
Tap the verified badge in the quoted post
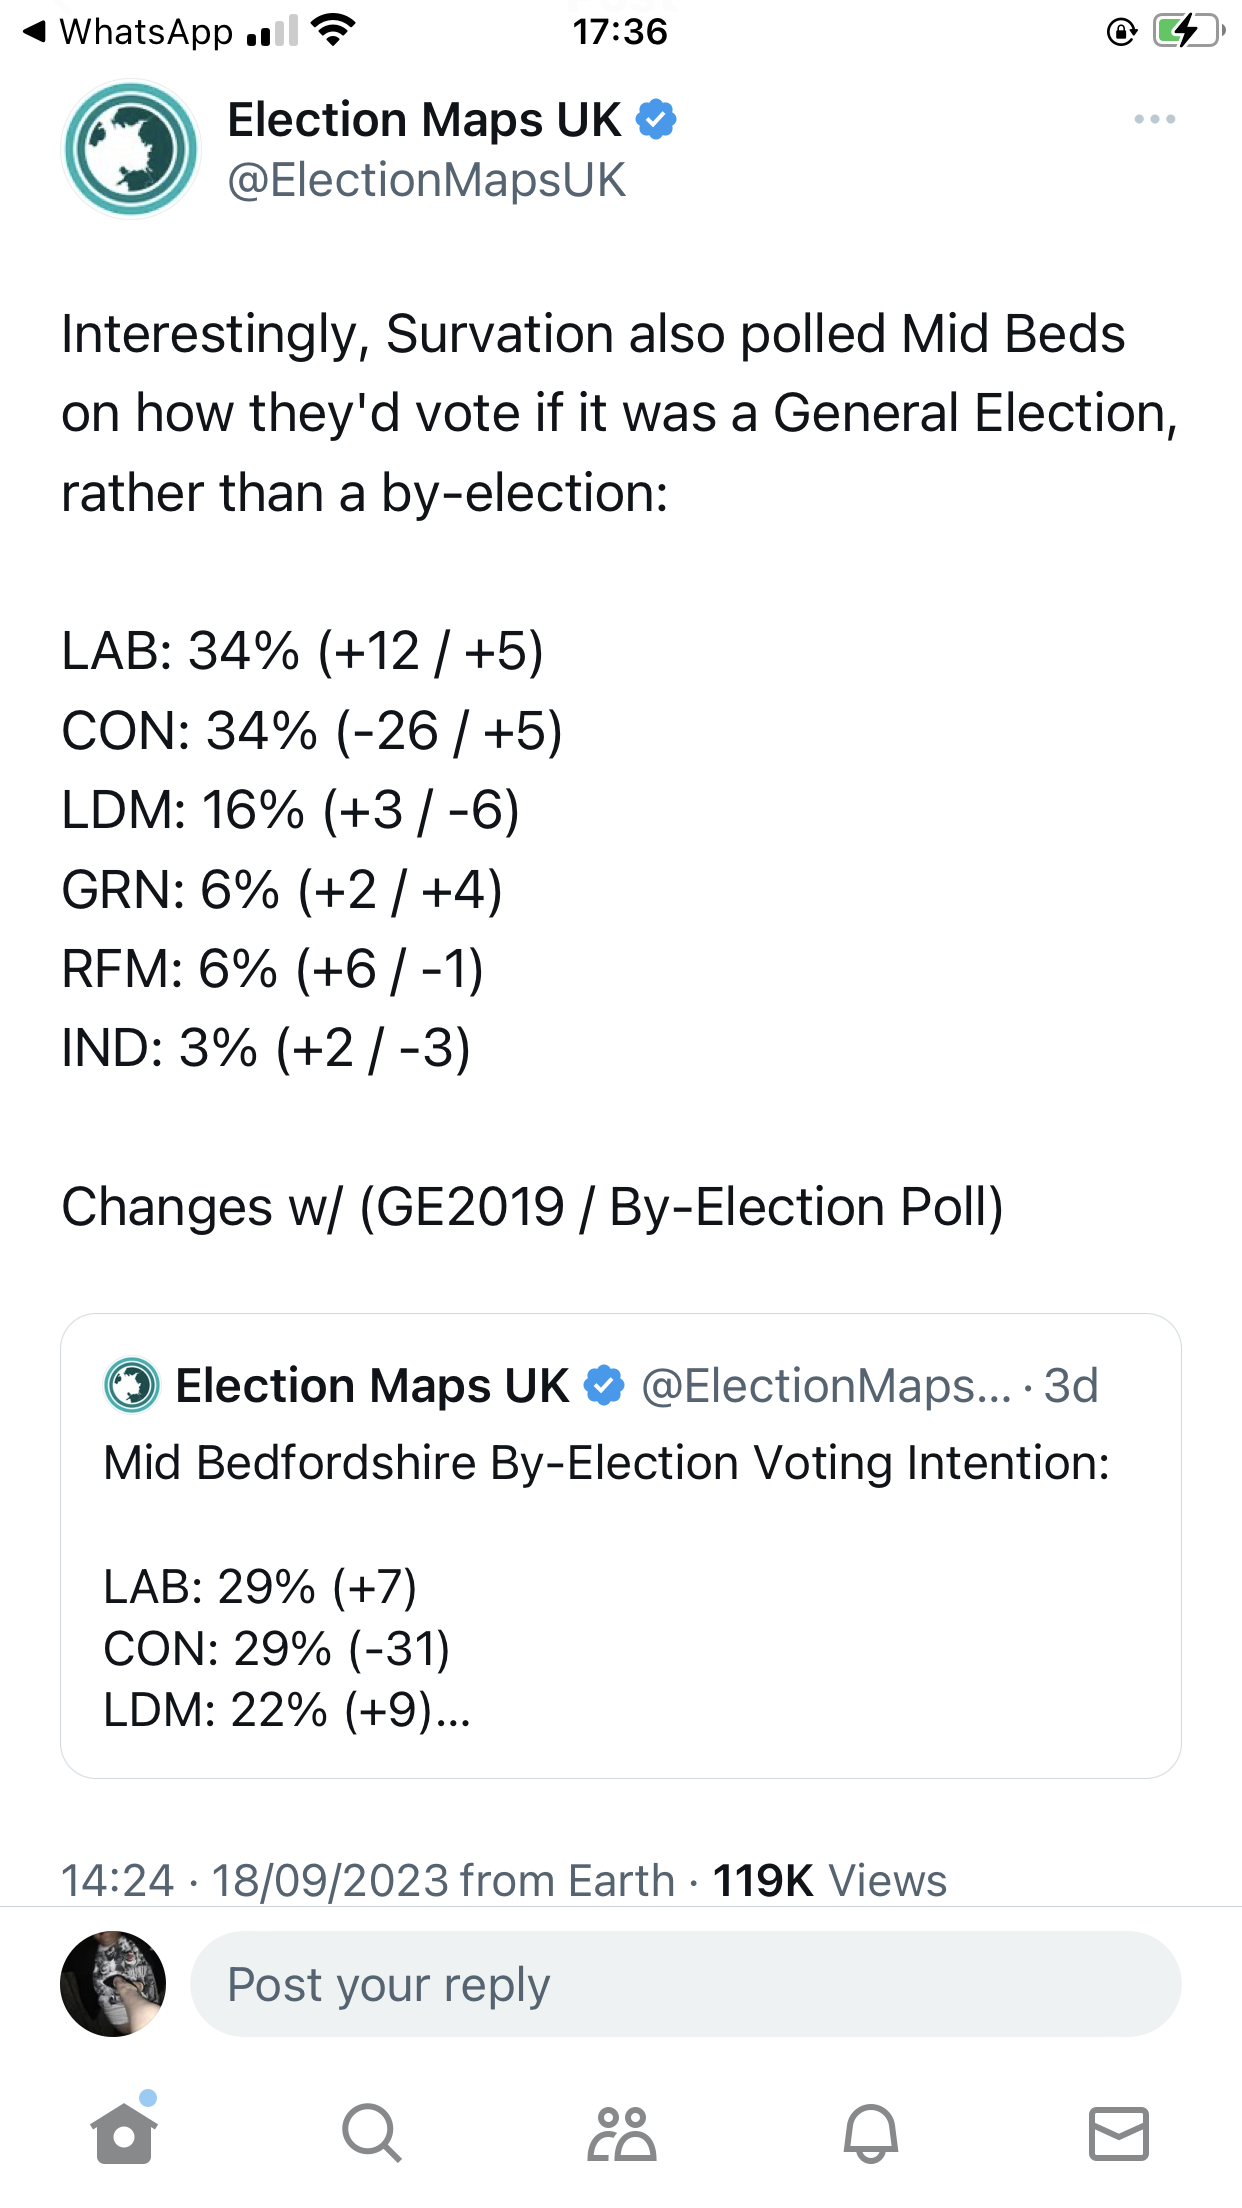pyautogui.click(x=604, y=1386)
